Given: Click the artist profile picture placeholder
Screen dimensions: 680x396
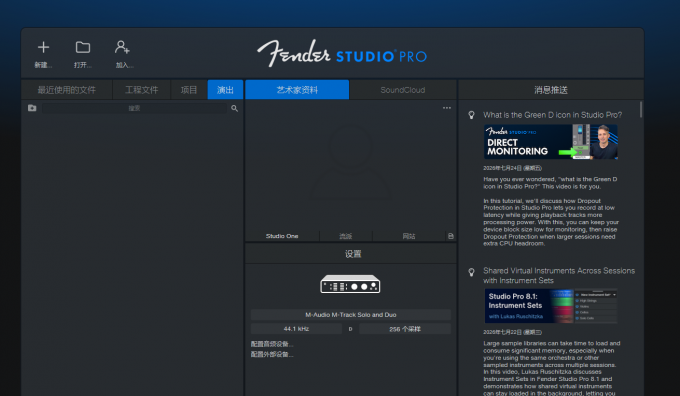Looking at the screenshot, I should 351,161.
